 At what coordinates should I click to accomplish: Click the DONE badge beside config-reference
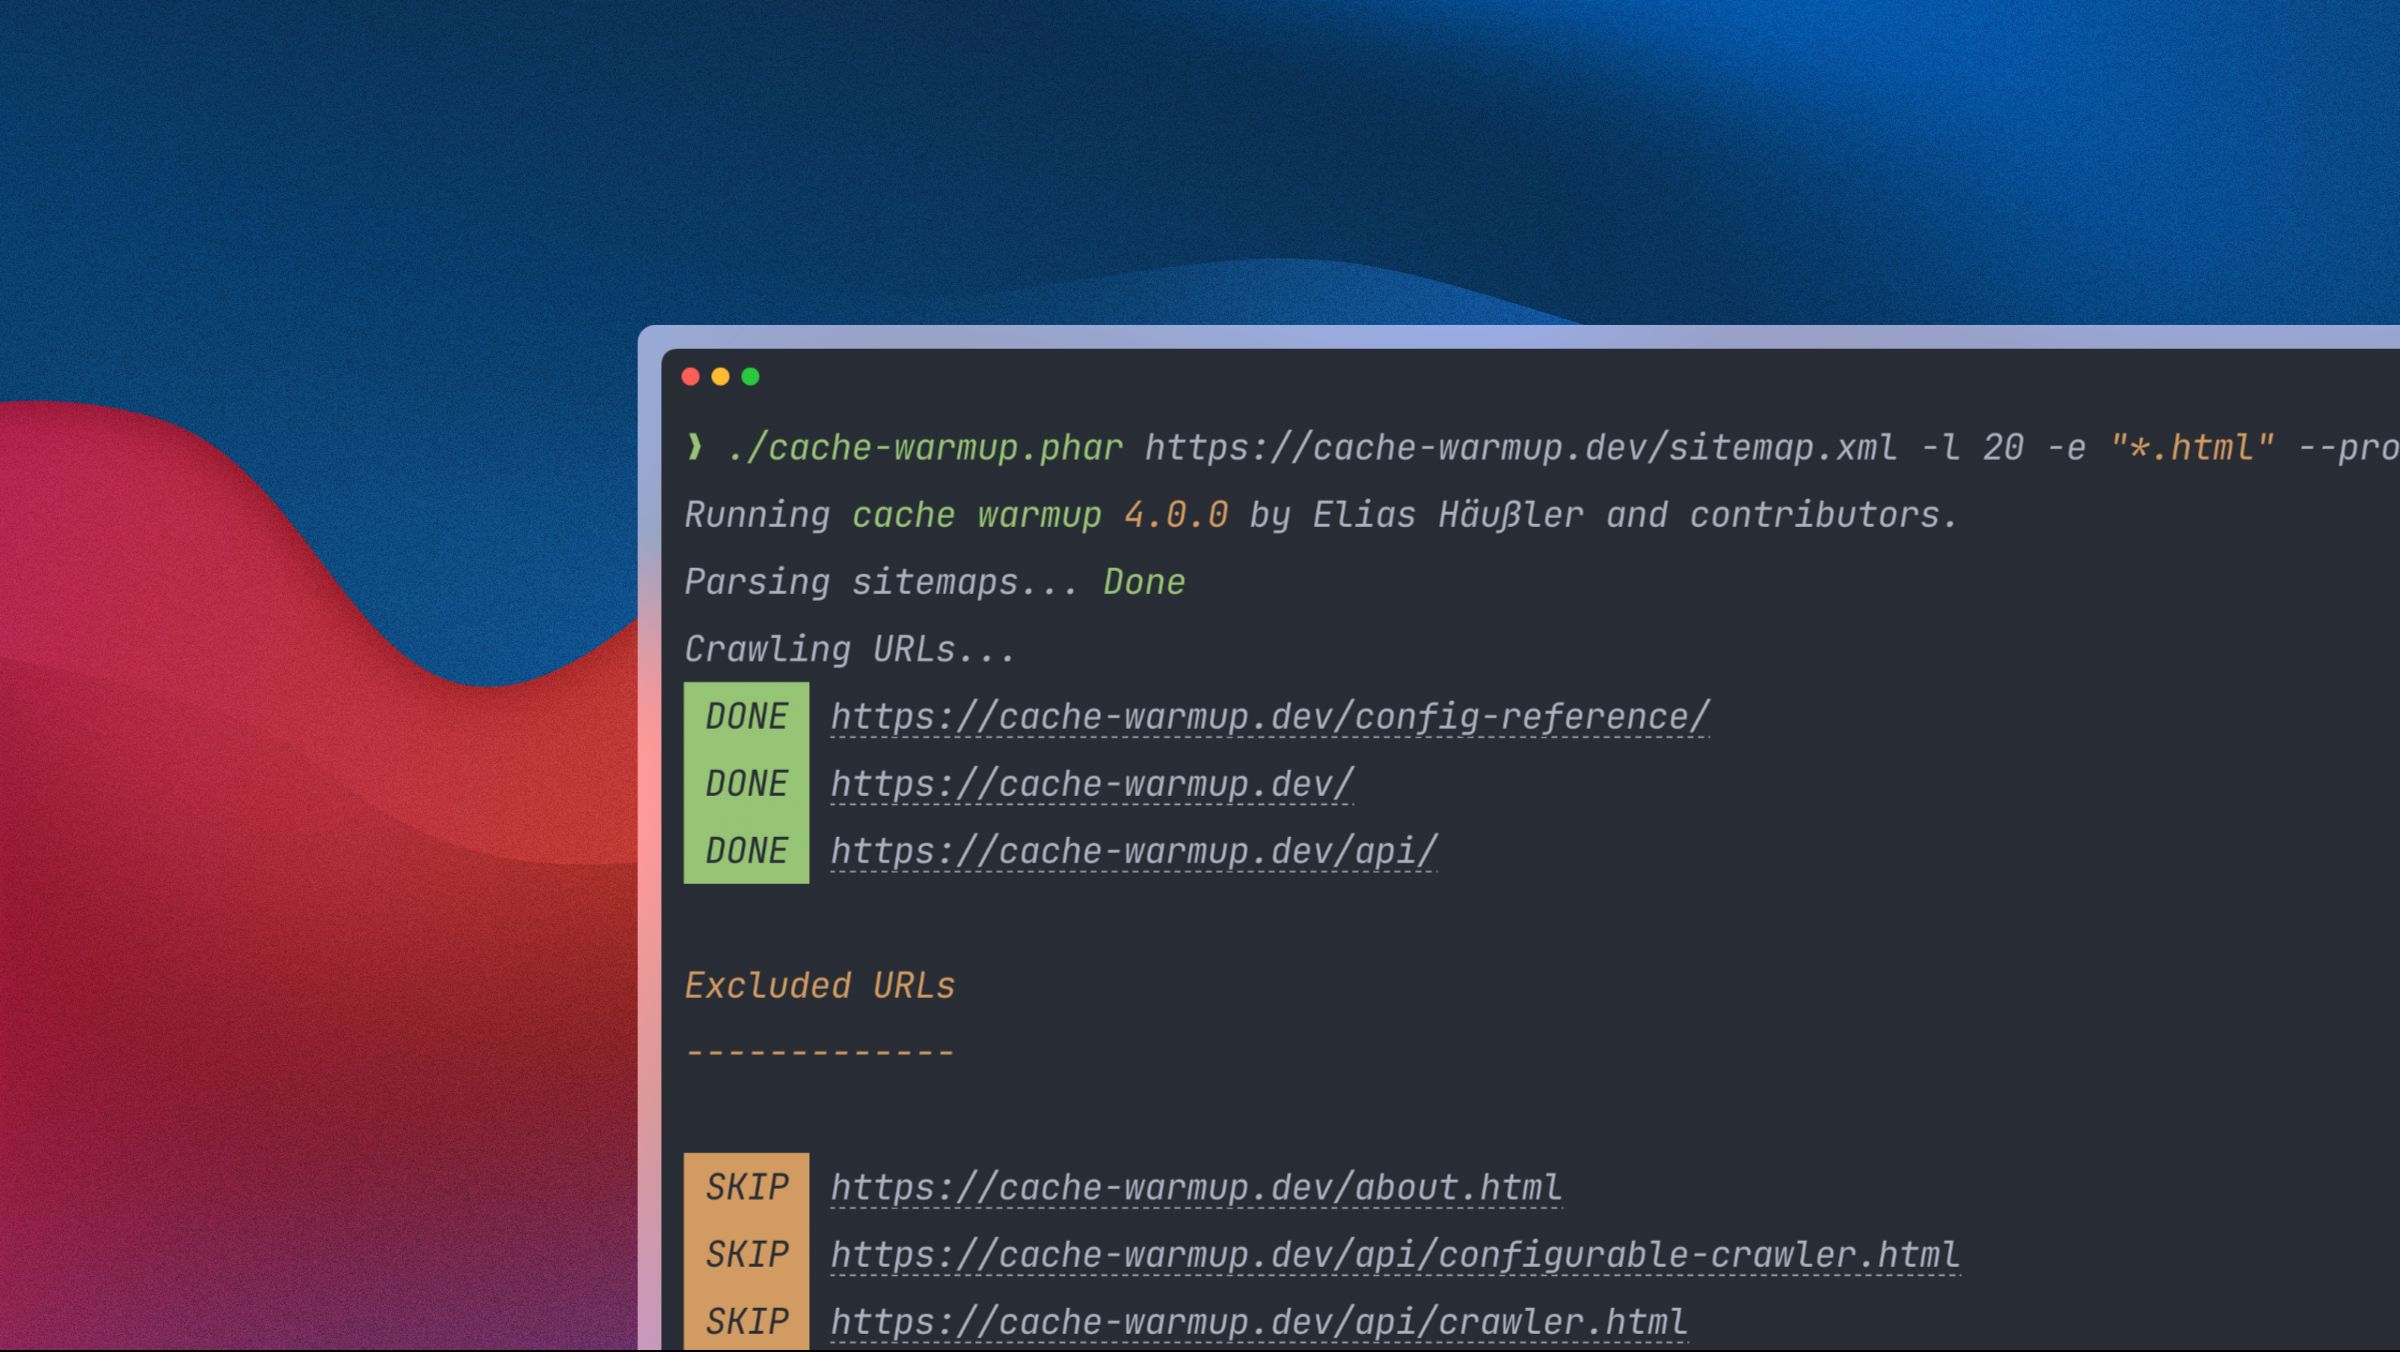point(746,717)
